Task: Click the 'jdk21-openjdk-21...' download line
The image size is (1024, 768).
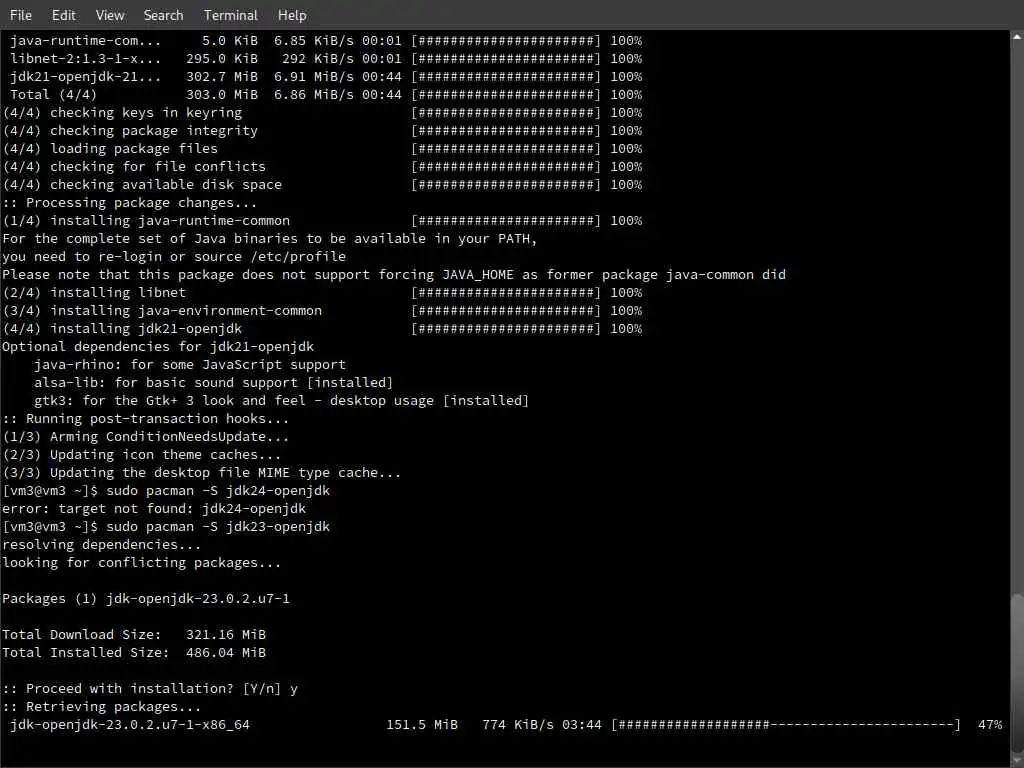Action: pos(327,76)
